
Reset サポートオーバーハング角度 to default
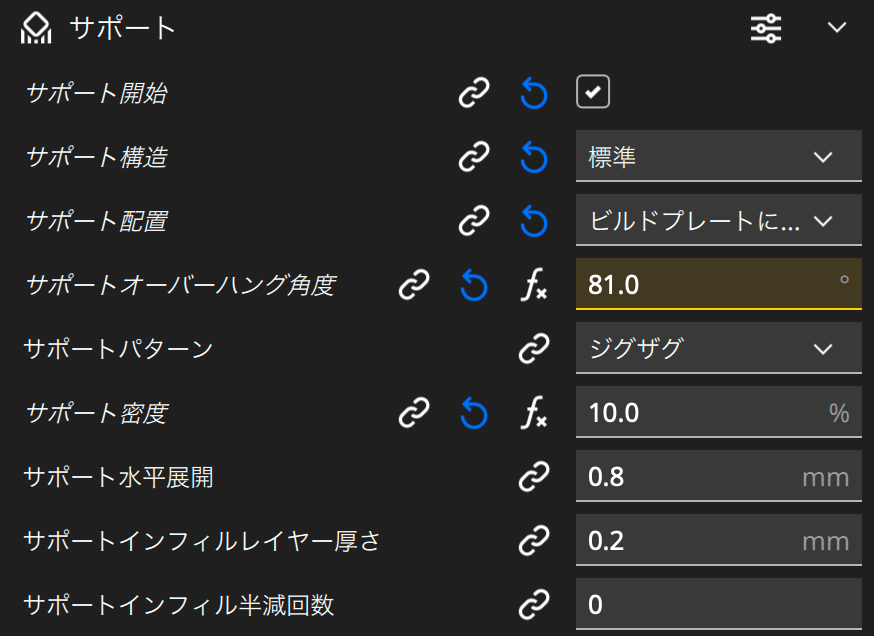474,285
